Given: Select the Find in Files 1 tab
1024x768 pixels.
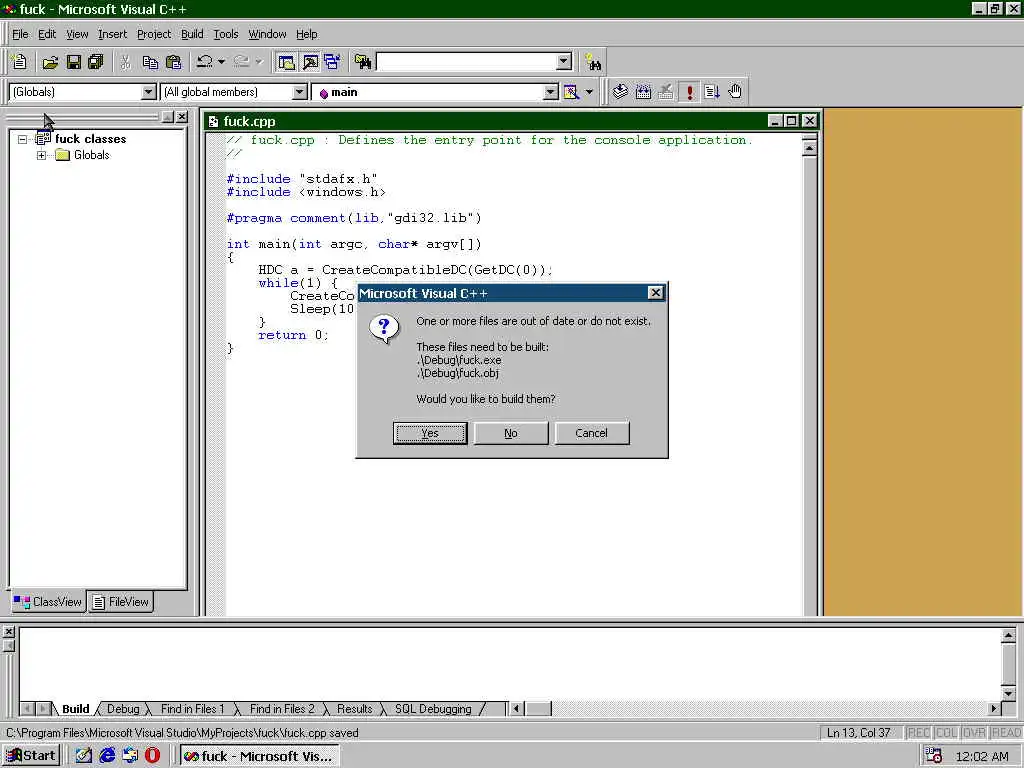Looking at the screenshot, I should [192, 709].
